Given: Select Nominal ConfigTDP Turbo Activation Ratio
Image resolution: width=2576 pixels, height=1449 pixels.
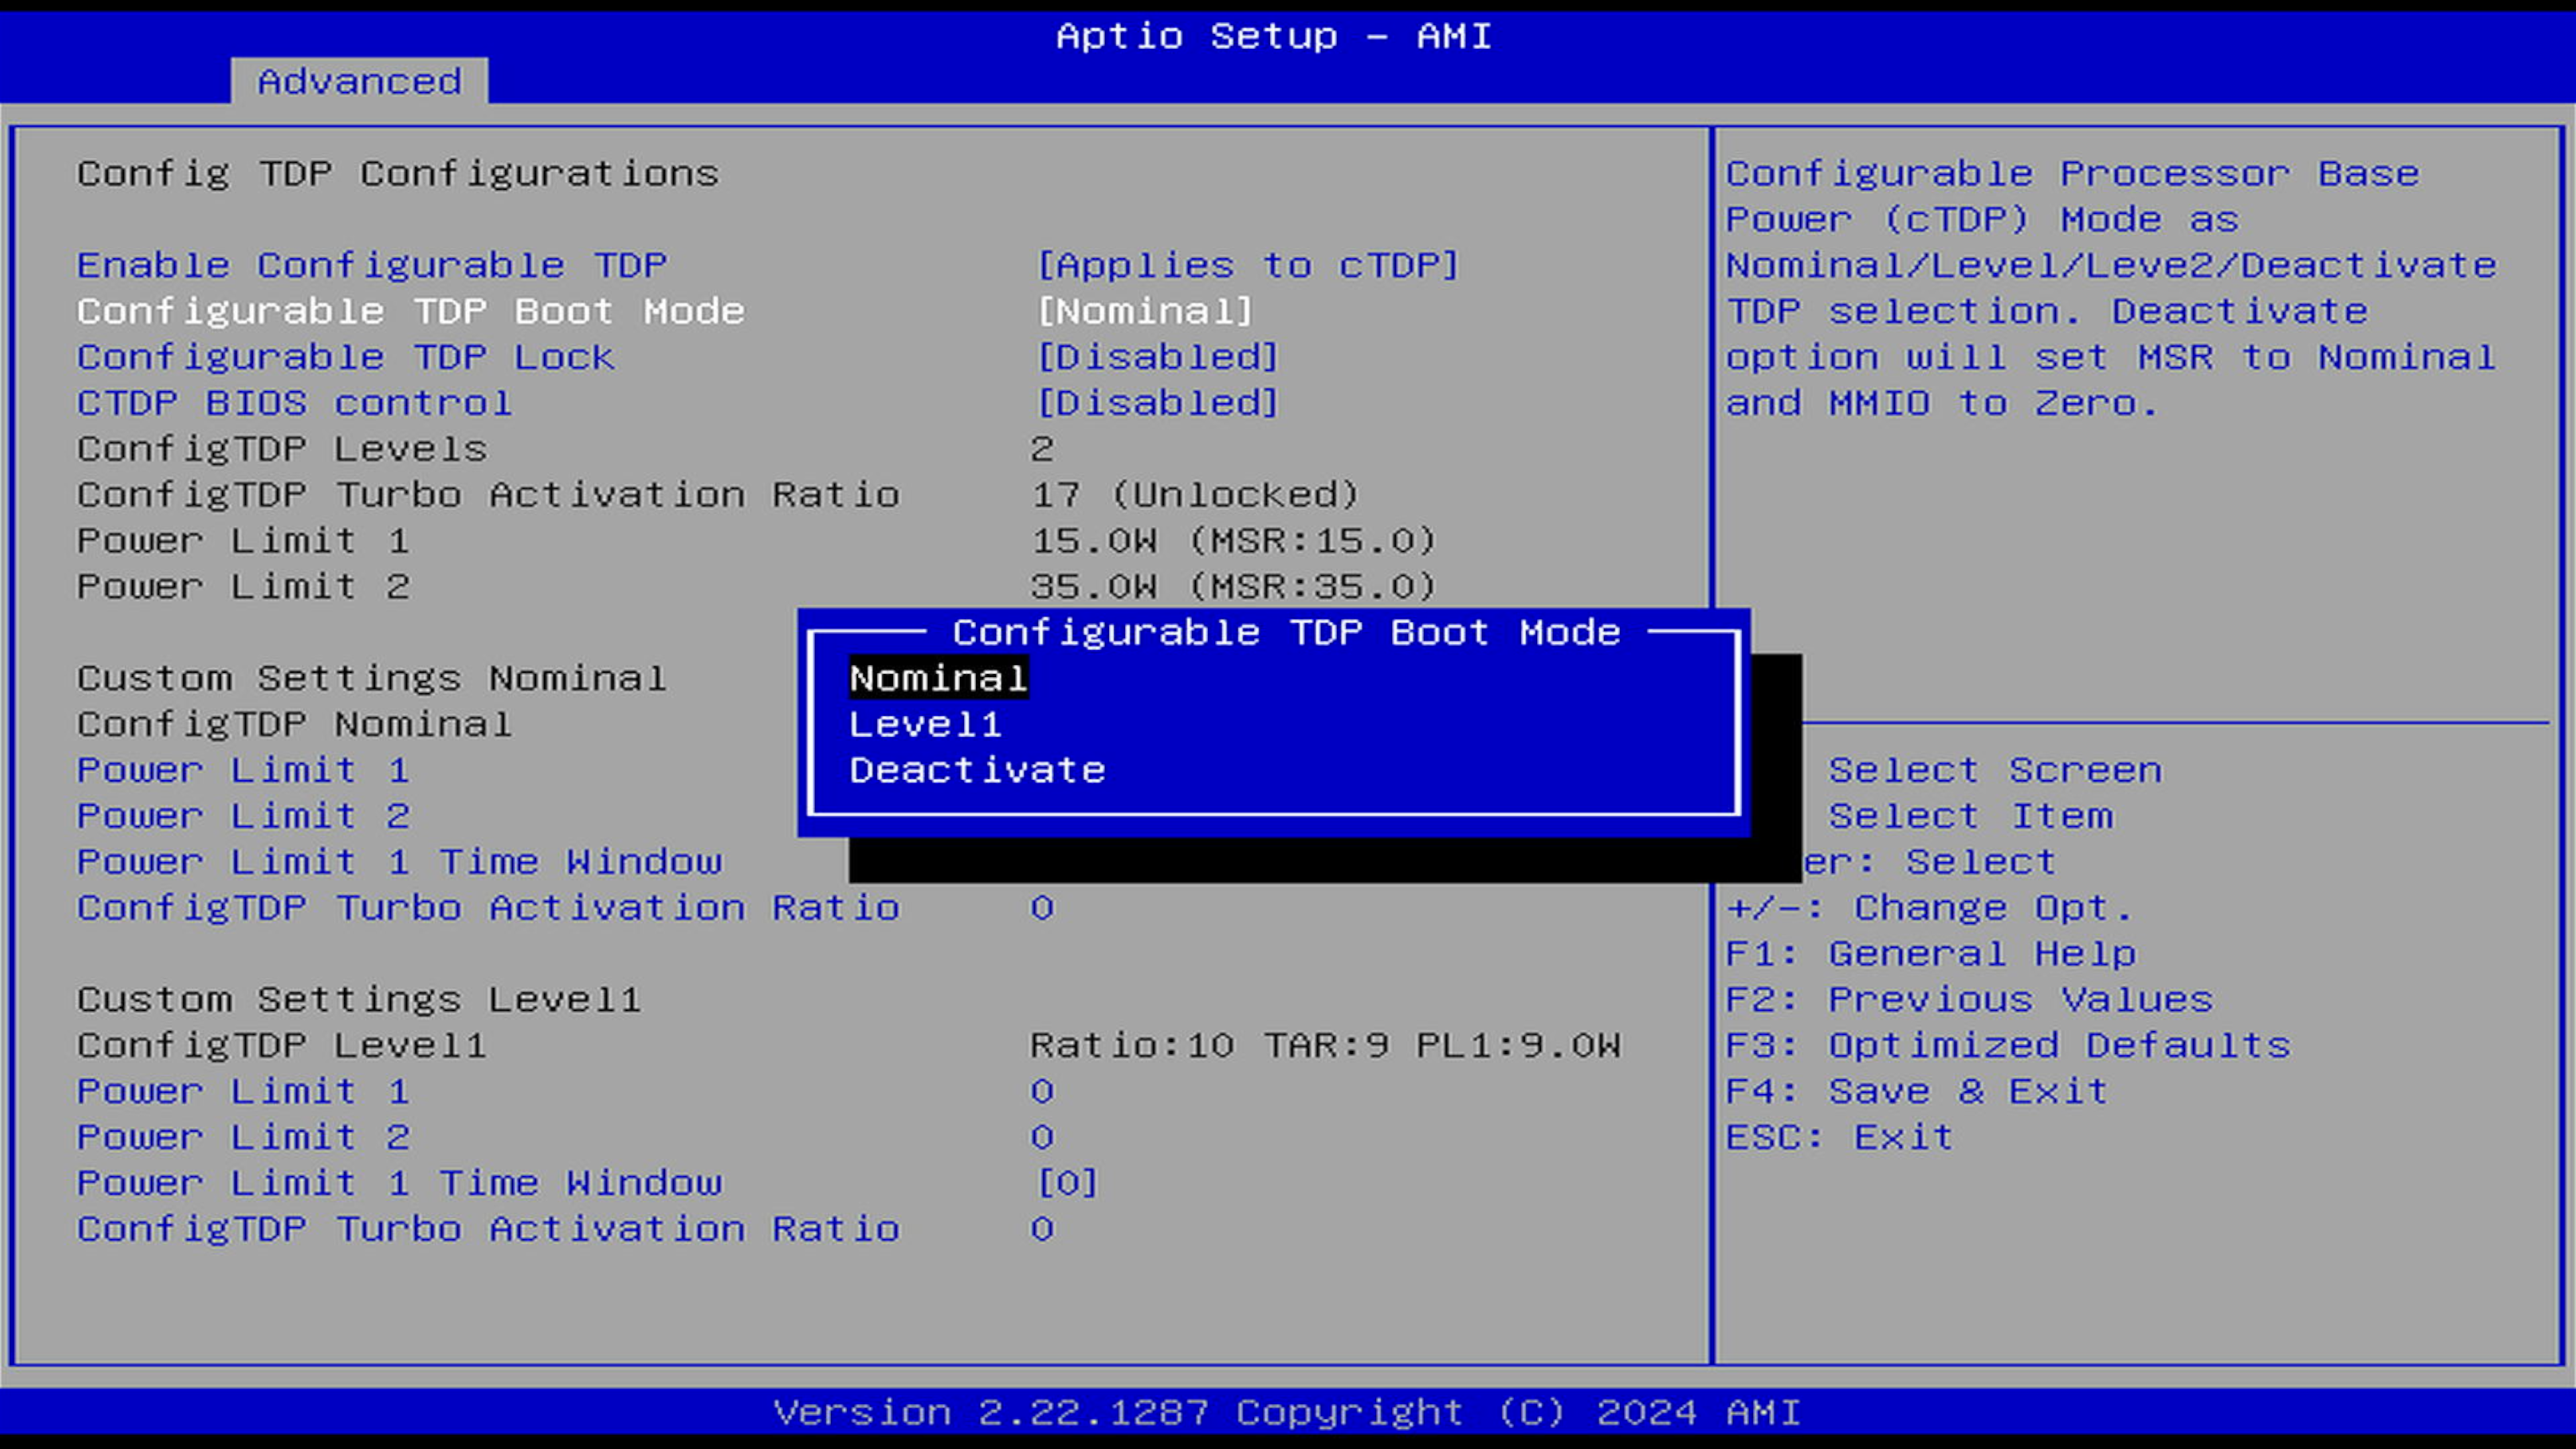Looking at the screenshot, I should tap(488, 909).
